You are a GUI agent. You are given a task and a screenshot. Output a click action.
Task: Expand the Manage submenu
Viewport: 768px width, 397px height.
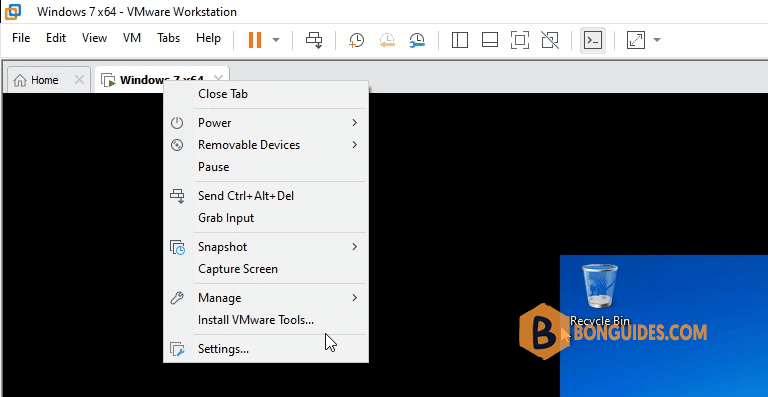[x=266, y=298]
